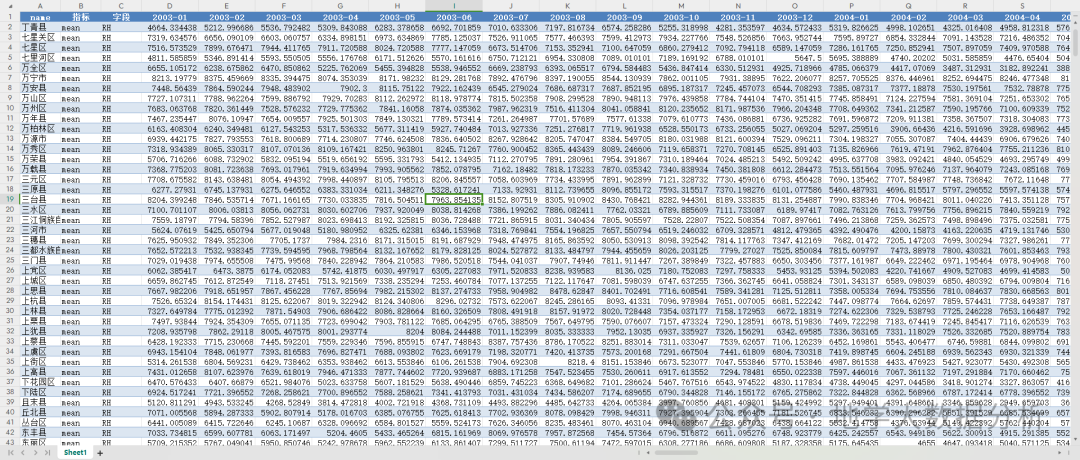Open the Sheet1 tab

[x=76, y=453]
